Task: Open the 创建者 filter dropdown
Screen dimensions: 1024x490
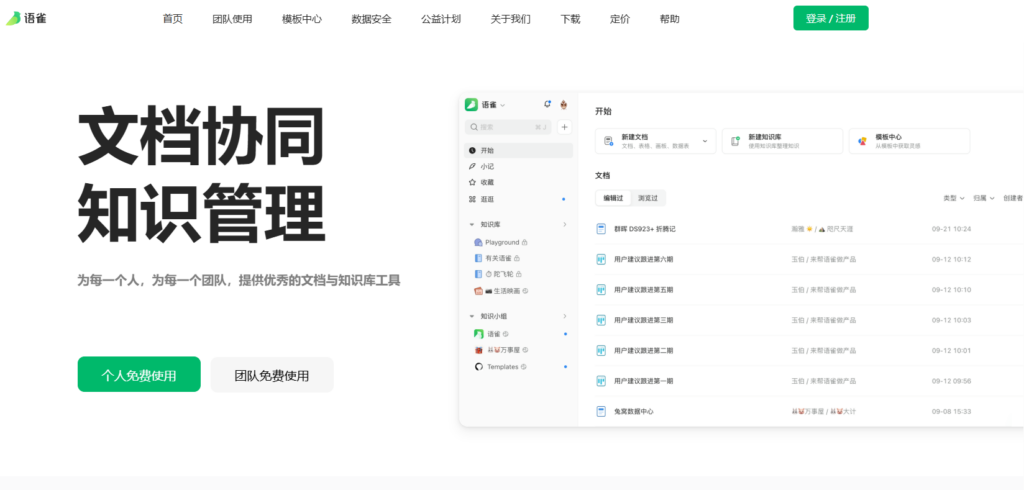Action: click(1013, 198)
